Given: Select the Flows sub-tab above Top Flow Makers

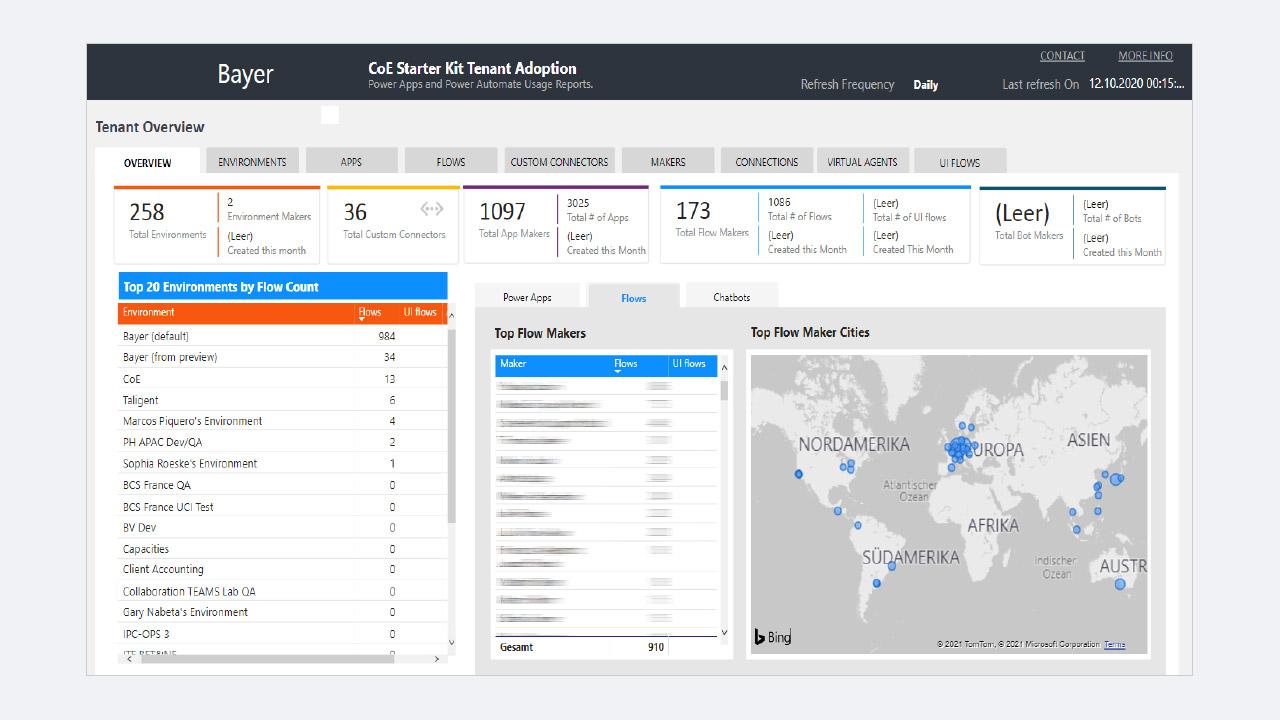Looking at the screenshot, I should tap(633, 297).
